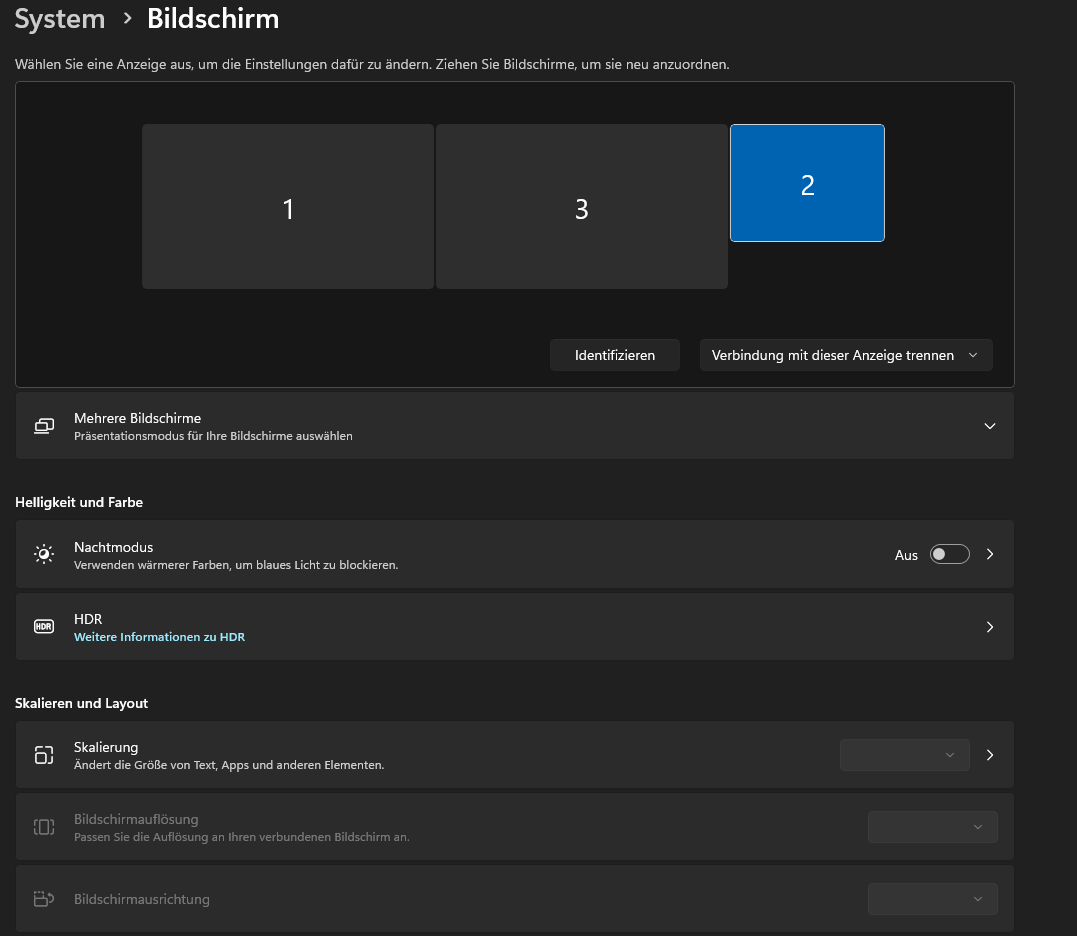Click the Bildschirmausrichtung row title
The image size is (1077, 936).
point(141,899)
